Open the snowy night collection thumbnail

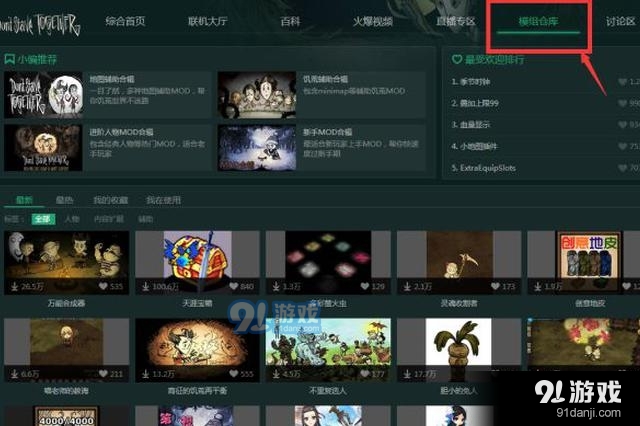(257, 148)
